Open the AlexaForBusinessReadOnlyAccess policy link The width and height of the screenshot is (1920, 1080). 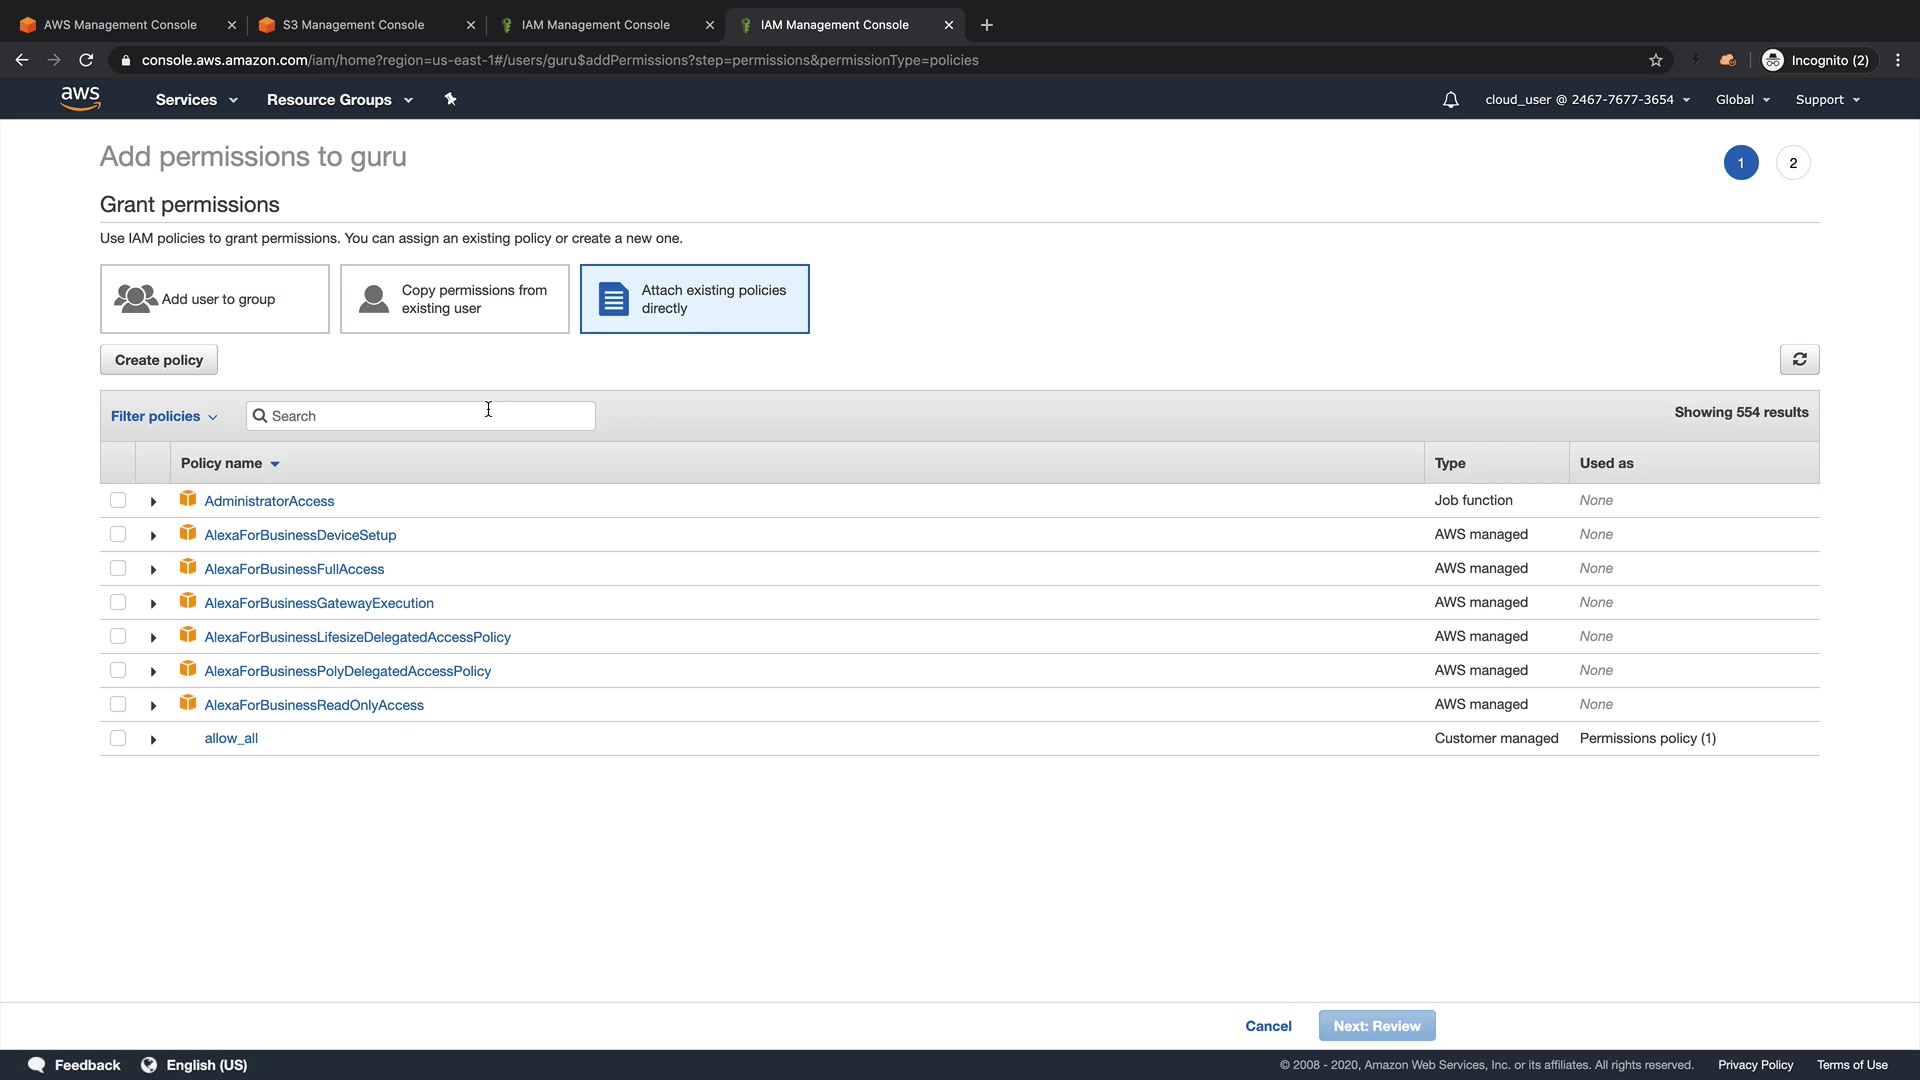pyautogui.click(x=314, y=705)
